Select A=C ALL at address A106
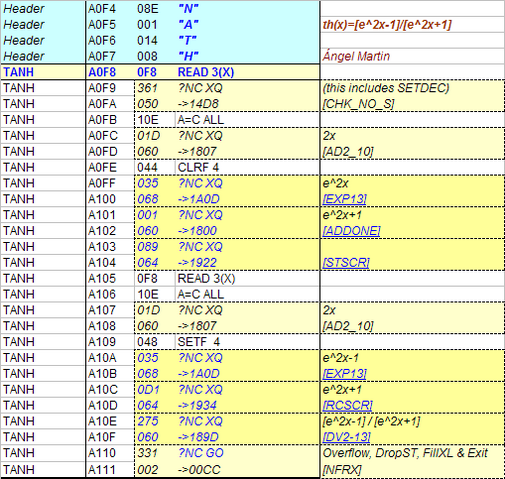This screenshot has width=505, height=479. coord(201,294)
